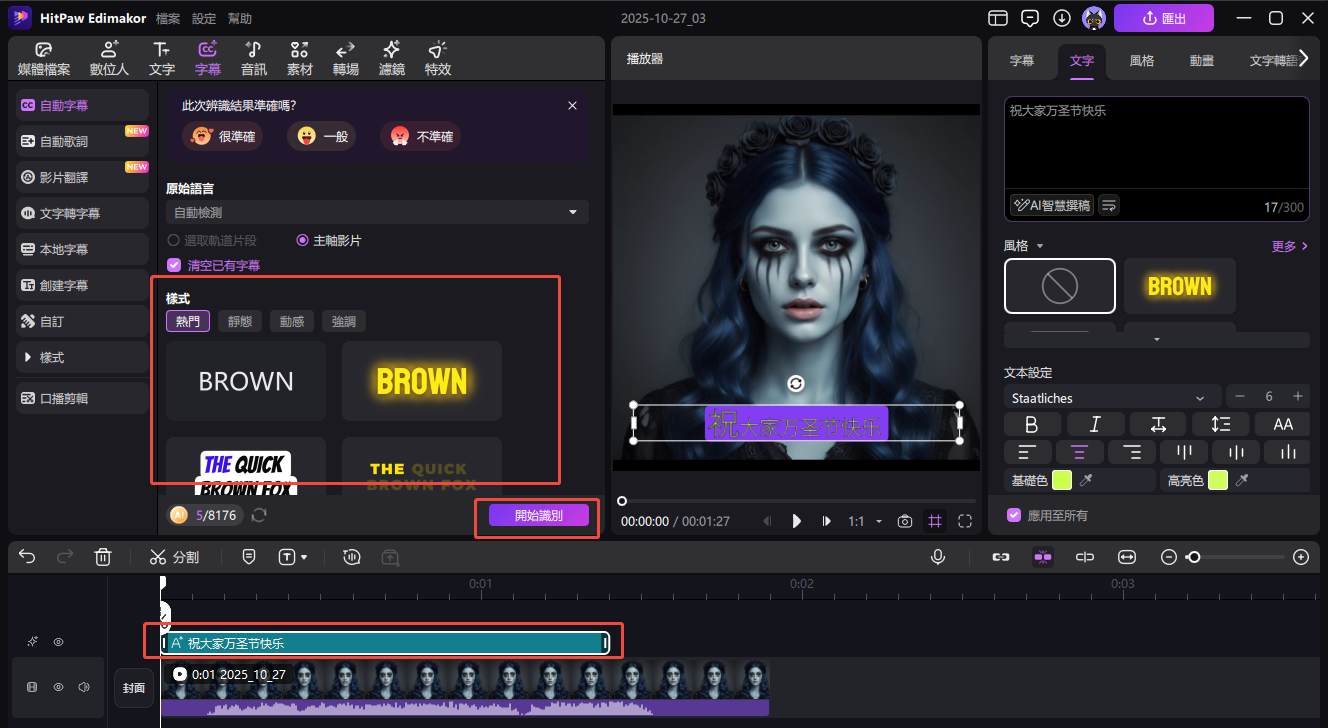Toggle the 應用至所有 checkbox
The width and height of the screenshot is (1328, 728).
pyautogui.click(x=1013, y=516)
